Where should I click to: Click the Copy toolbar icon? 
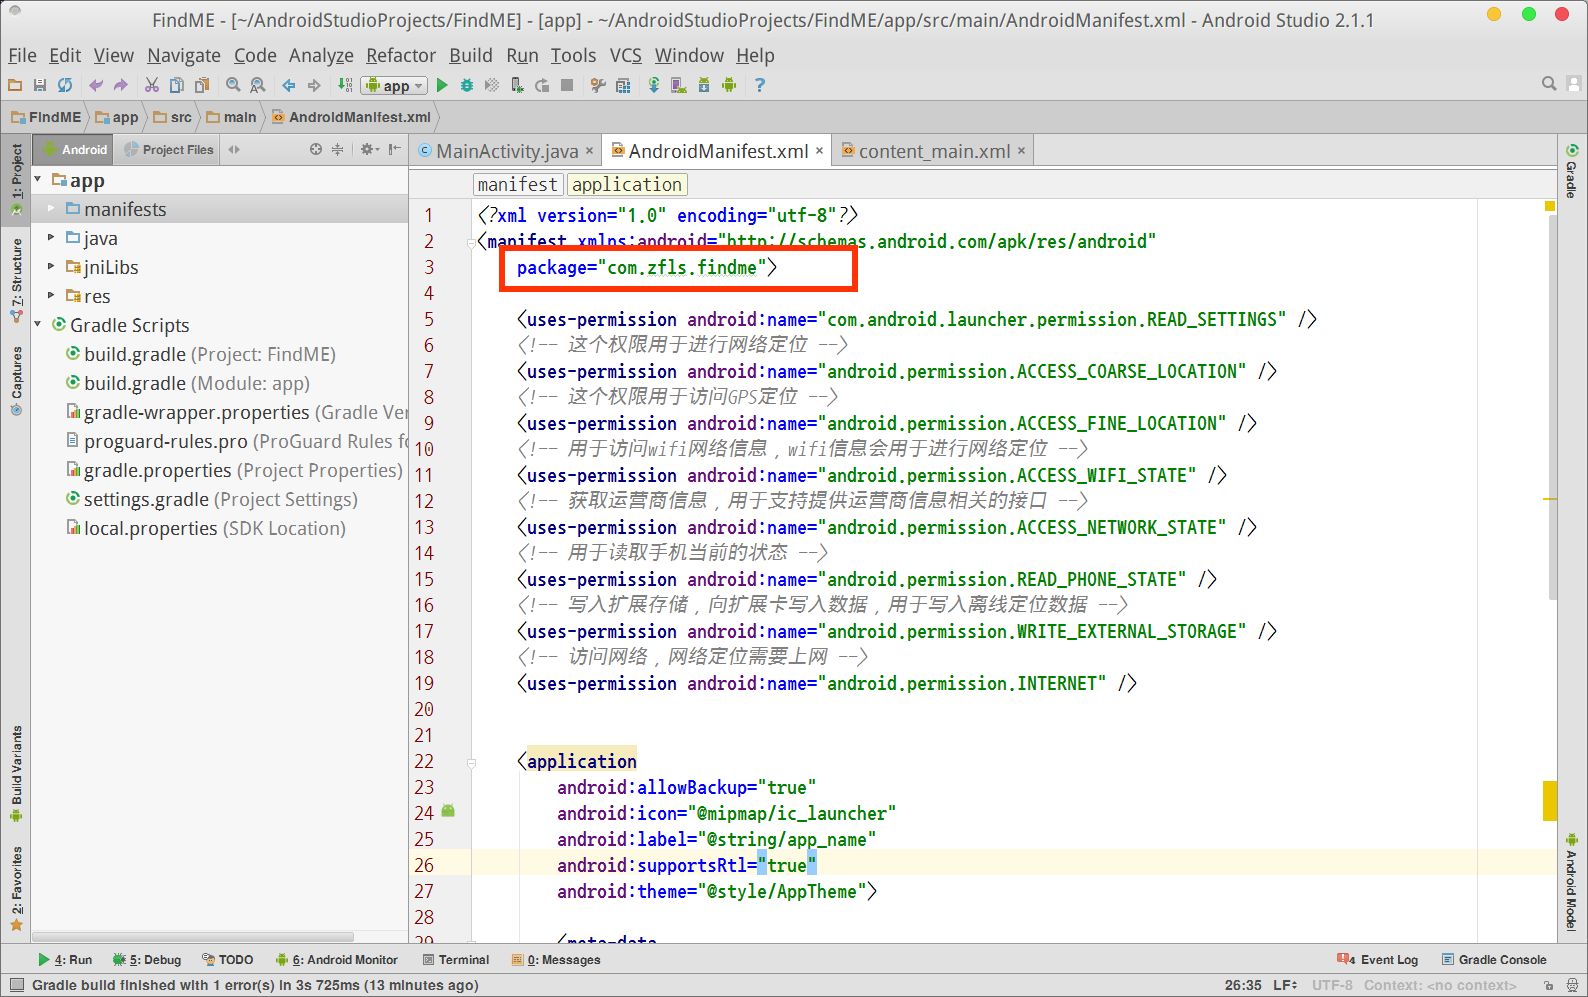coord(177,85)
